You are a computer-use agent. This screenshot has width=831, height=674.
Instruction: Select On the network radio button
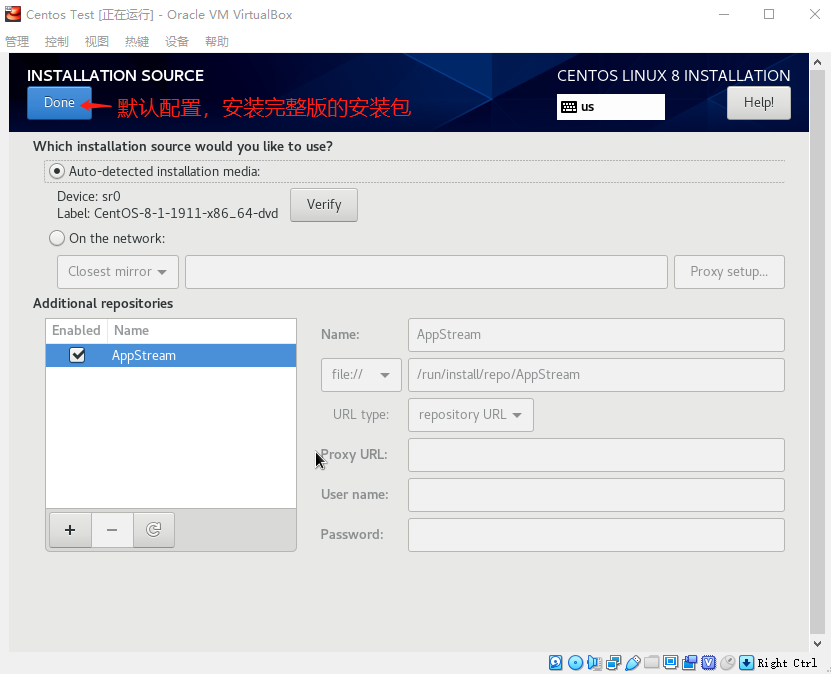coord(57,238)
